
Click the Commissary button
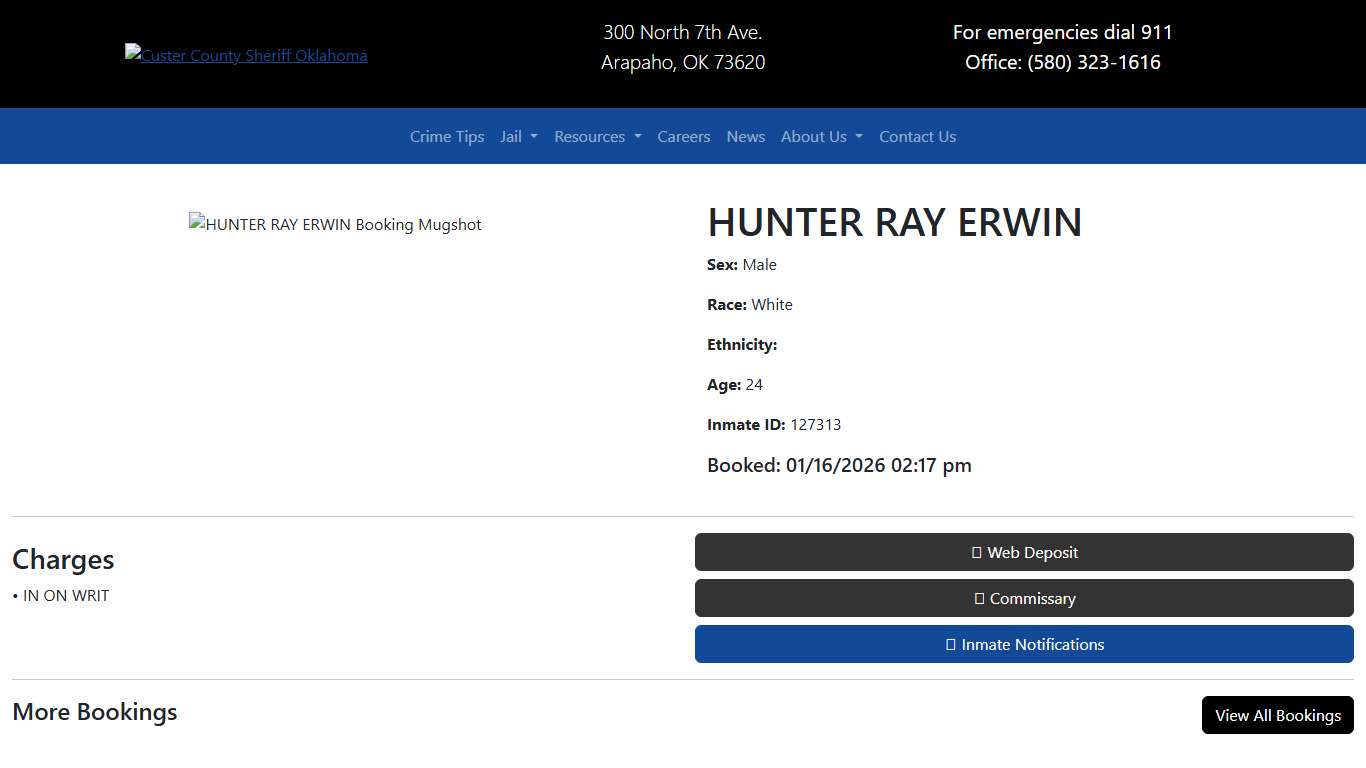[x=1024, y=598]
